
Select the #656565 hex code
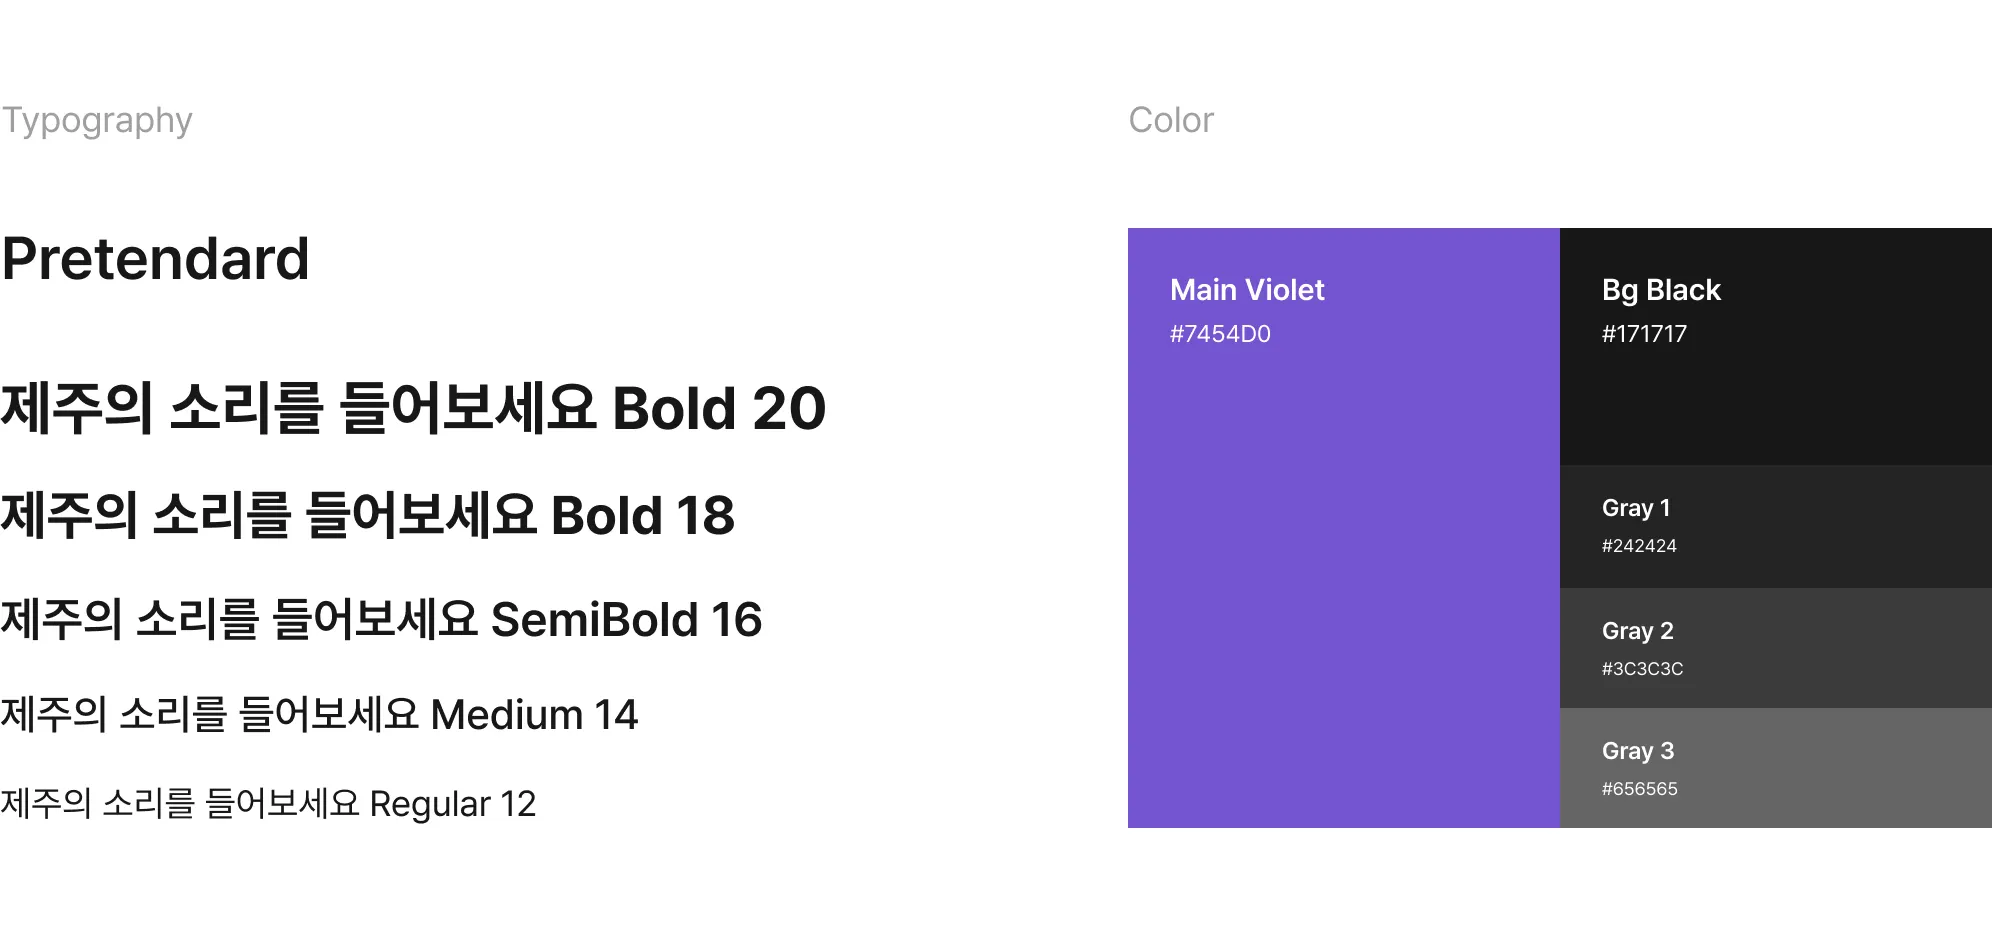[x=1639, y=789]
